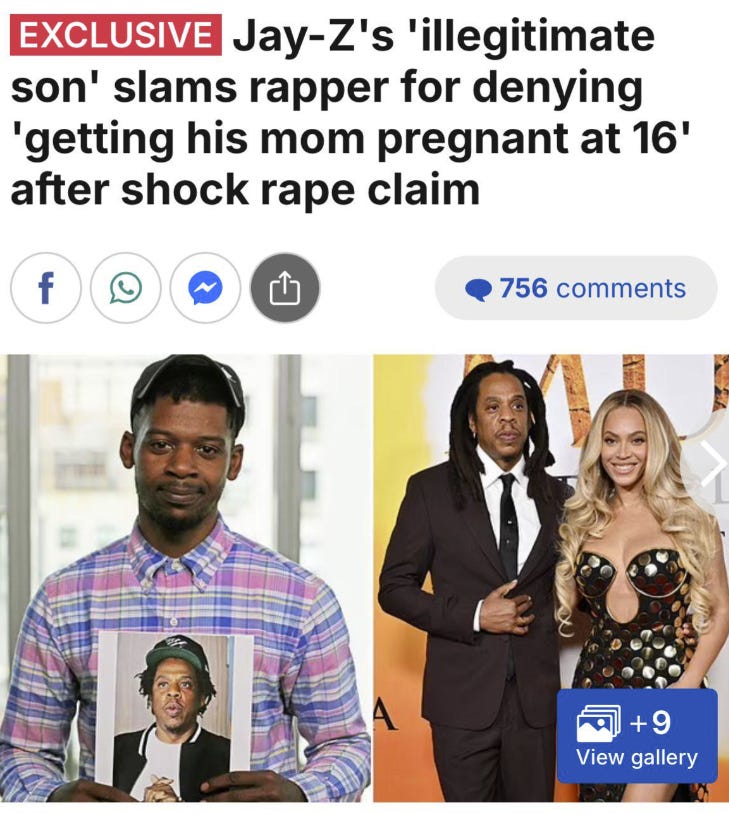Open the 756 comments section
The image size is (729, 814).
pos(576,288)
